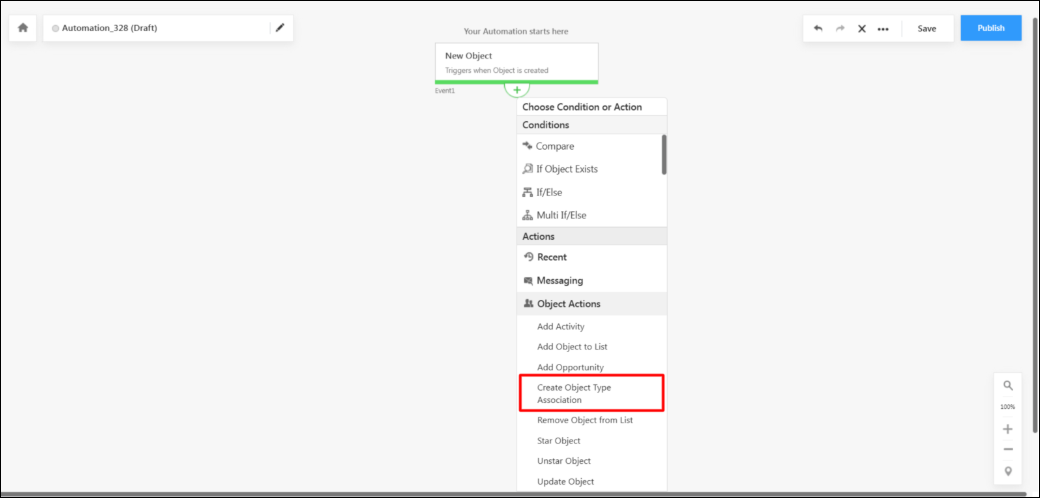Click the pencil icon to rename automation

[280, 28]
